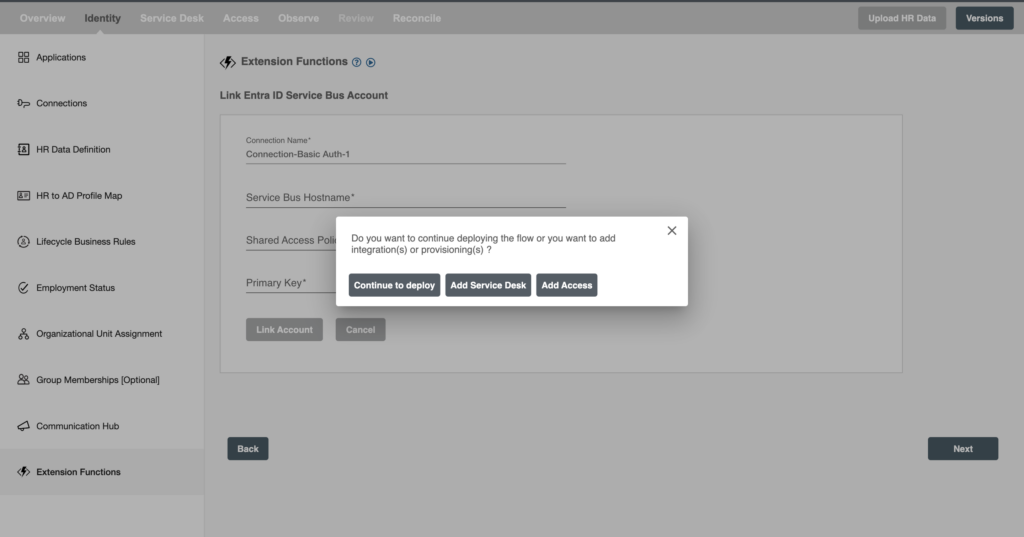Click the Employment Status checkmark icon
Screen dimensions: 1024x537
click(24, 287)
